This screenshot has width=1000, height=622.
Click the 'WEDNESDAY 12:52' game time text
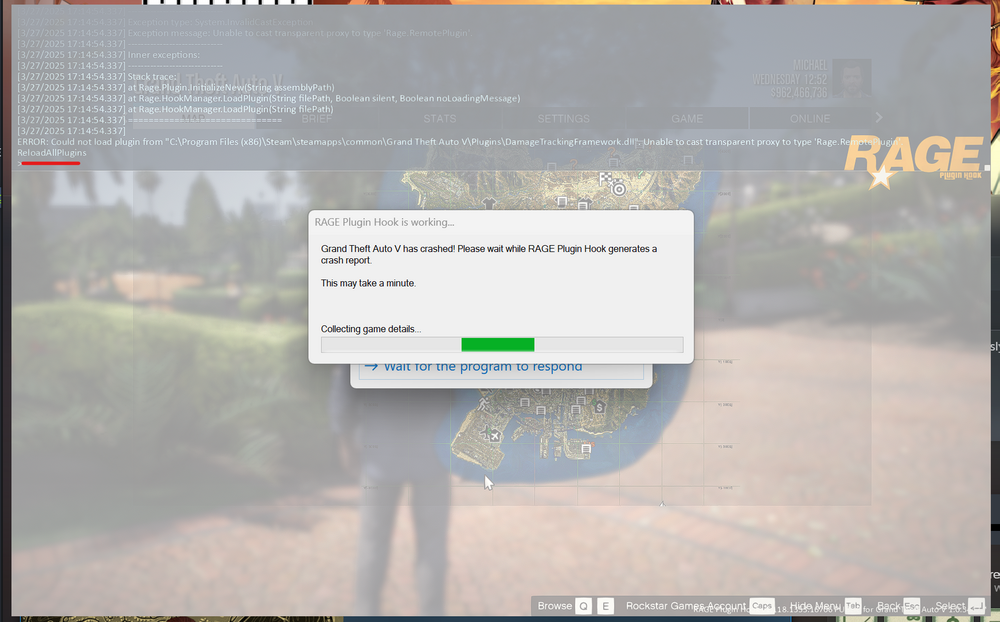tap(790, 80)
